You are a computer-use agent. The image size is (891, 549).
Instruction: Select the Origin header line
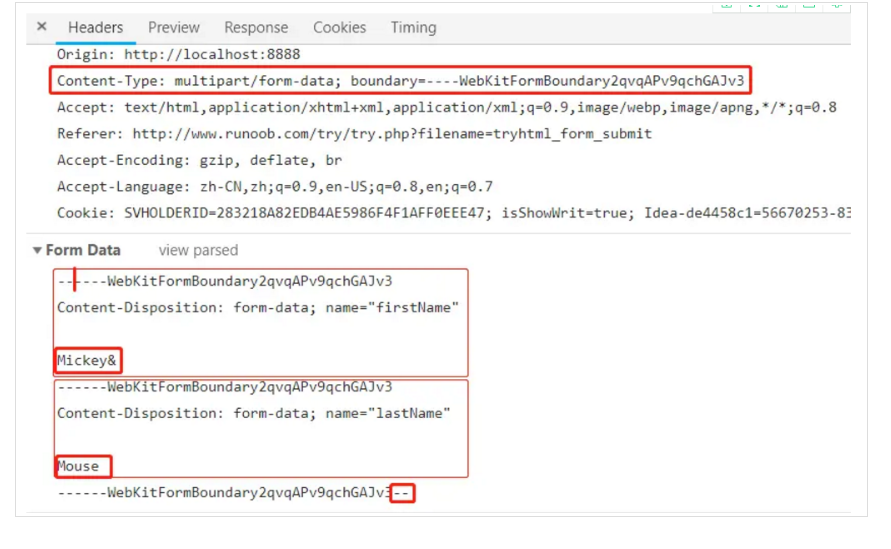[x=178, y=55]
